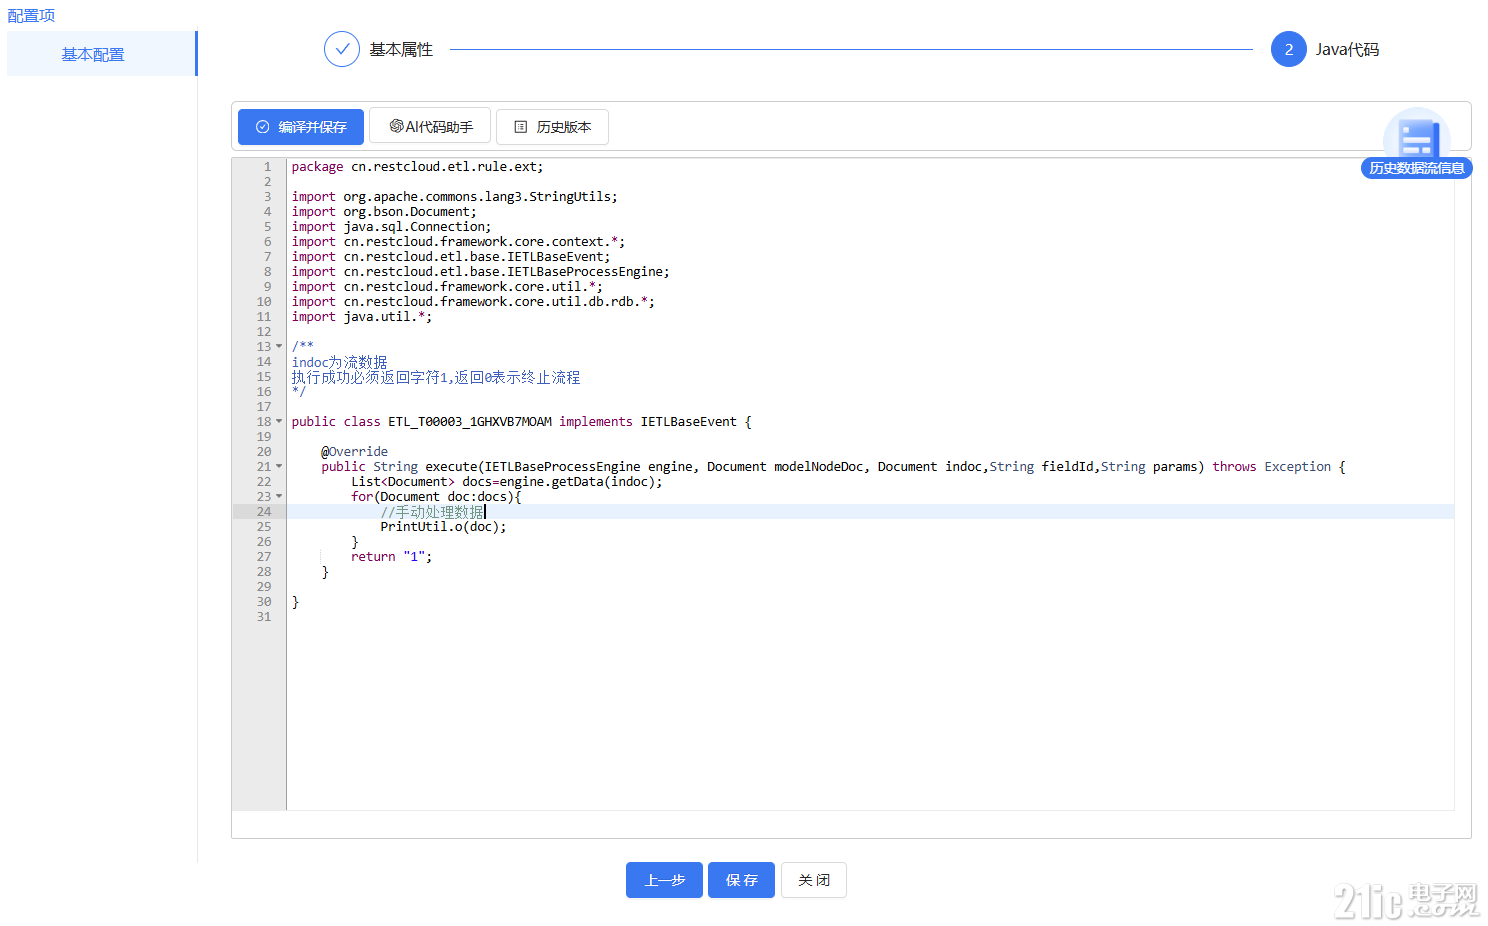Click the import java.util.* line

[362, 317]
